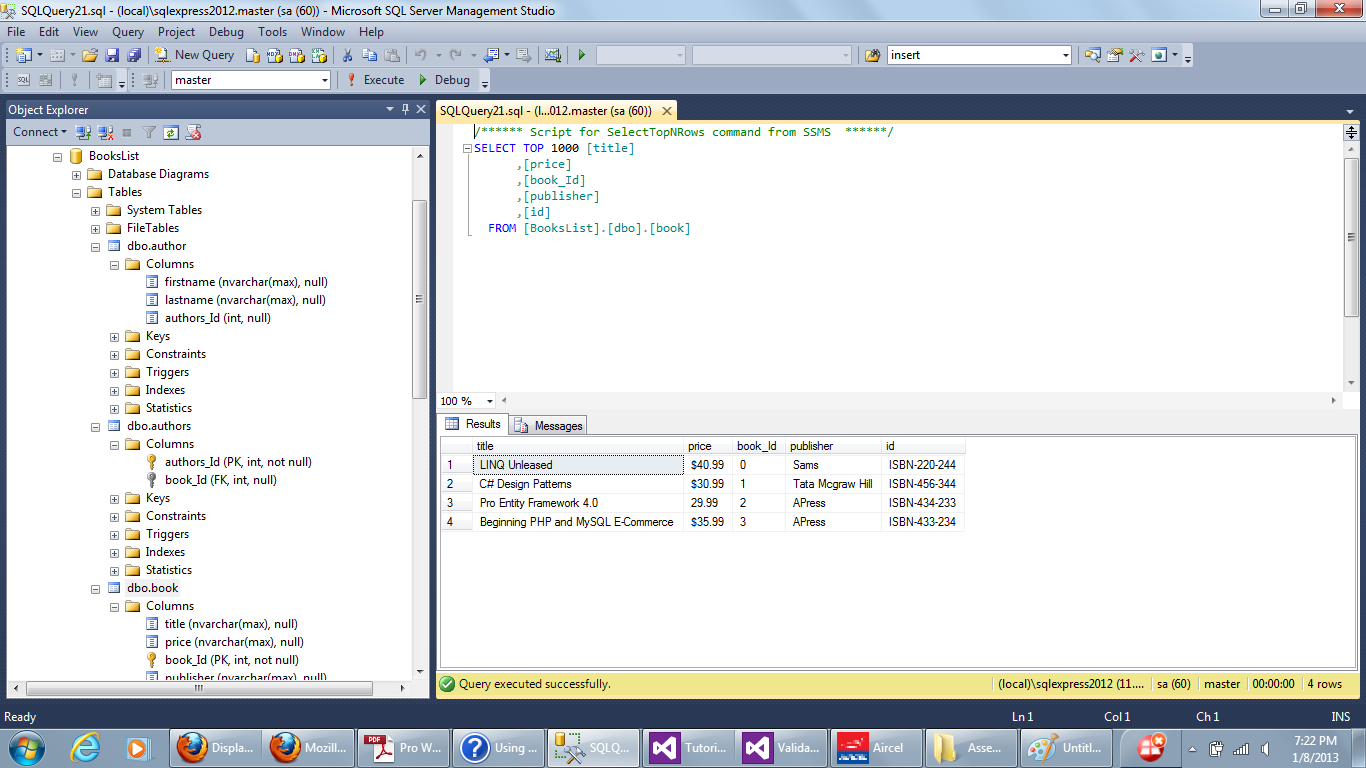The height and width of the screenshot is (768, 1366).
Task: Click the Analysis Services MDX Query icon
Action: tap(274, 55)
